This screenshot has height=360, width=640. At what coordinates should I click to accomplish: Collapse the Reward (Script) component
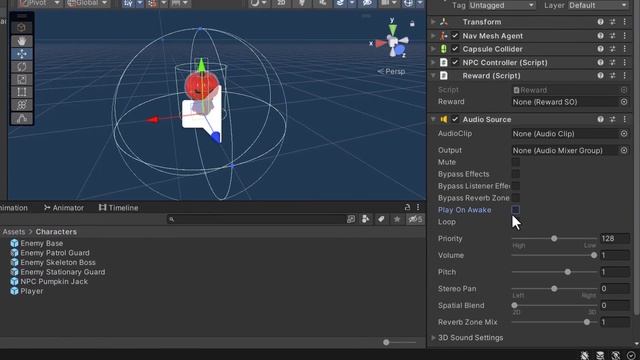coord(433,76)
